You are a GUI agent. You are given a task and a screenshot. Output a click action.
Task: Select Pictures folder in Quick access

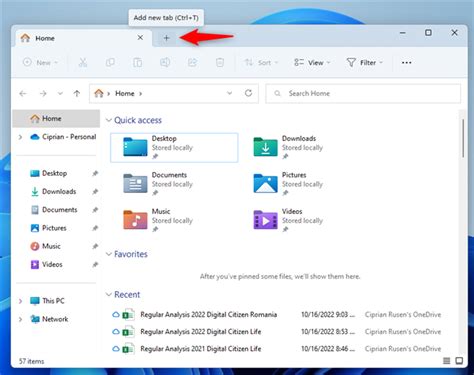click(288, 184)
